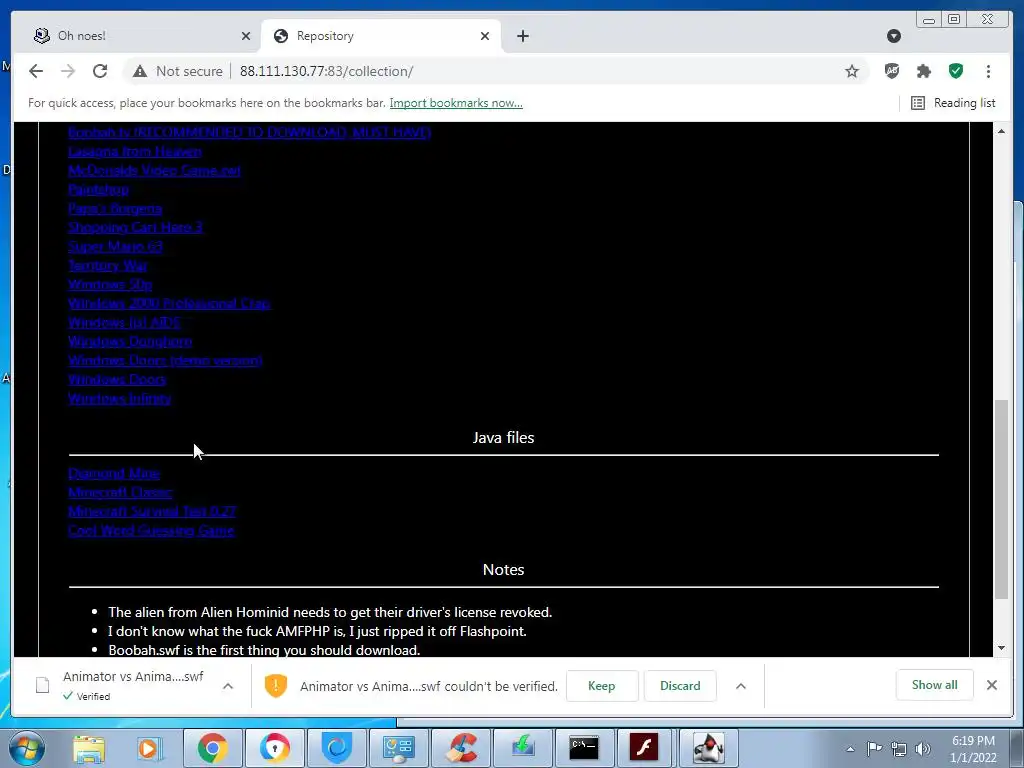Click the page scrollbar up arrow

tap(1001, 131)
